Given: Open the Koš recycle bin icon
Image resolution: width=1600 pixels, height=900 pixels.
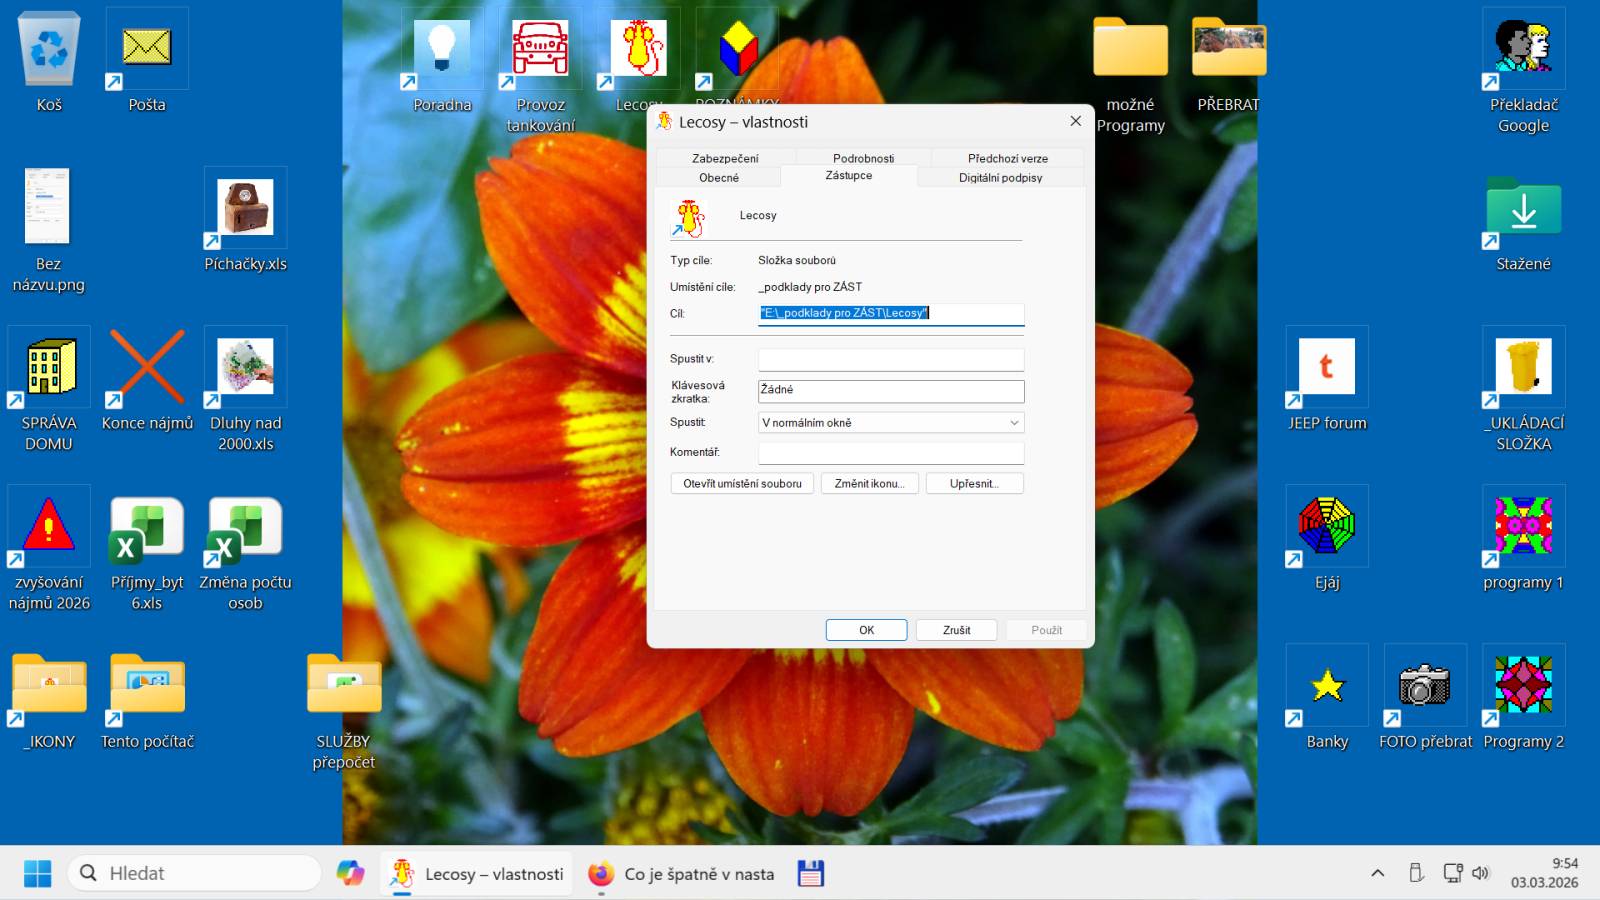Looking at the screenshot, I should coord(49,48).
